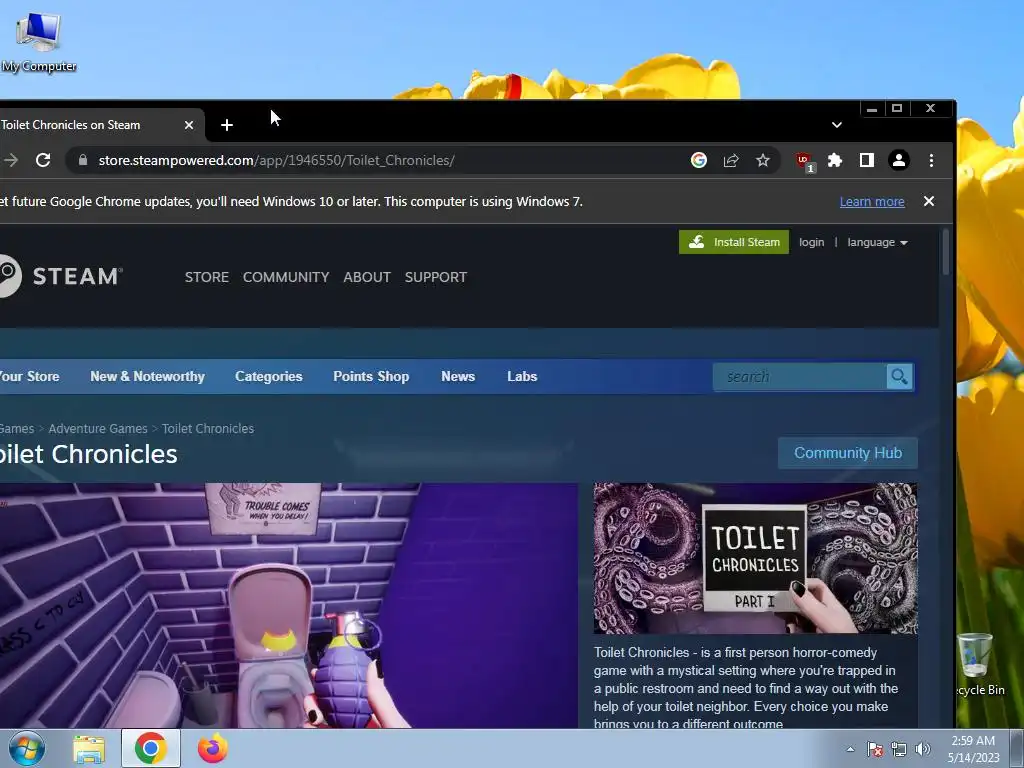This screenshot has width=1024, height=768.
Task: Open a new Chrome tab
Action: click(227, 125)
